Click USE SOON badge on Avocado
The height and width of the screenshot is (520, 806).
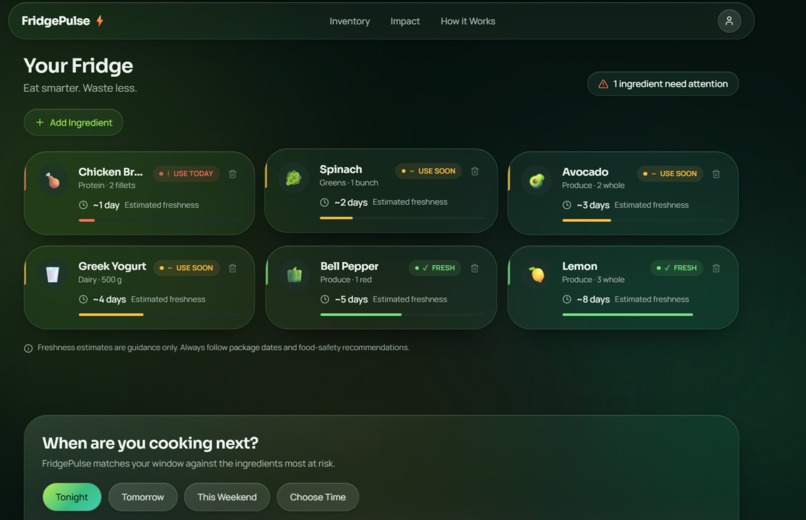click(670, 174)
